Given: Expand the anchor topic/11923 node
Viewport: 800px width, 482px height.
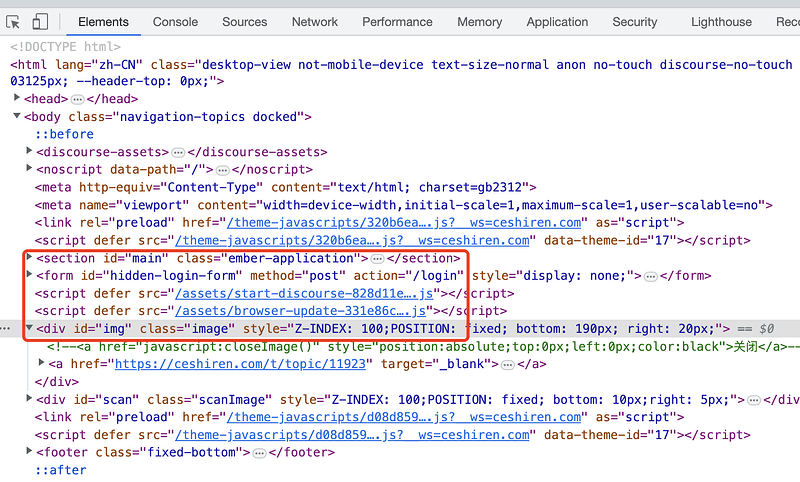Looking at the screenshot, I should [x=41, y=363].
